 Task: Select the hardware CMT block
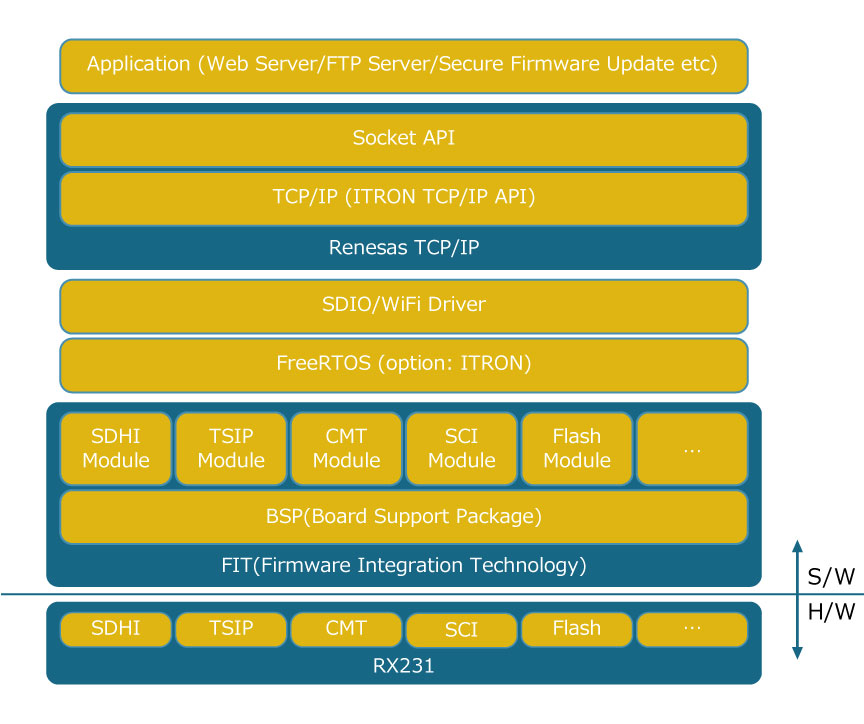coord(346,629)
